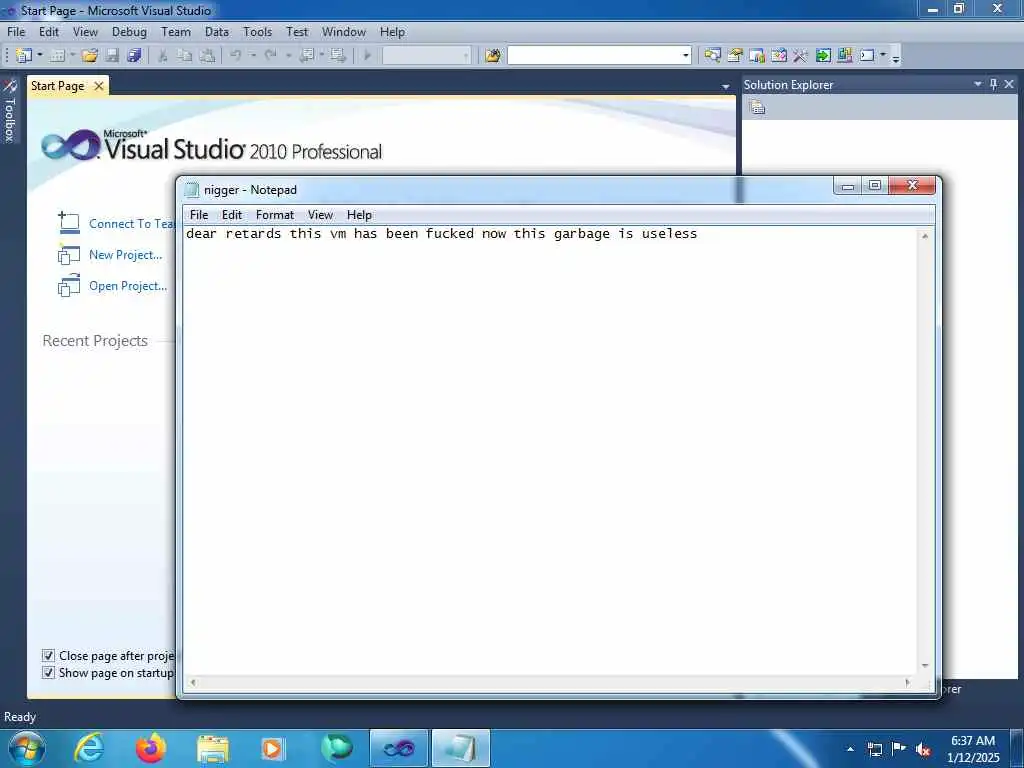This screenshot has height=768, width=1024.
Task: Click the Notepad horizontal scrollbar right arrow
Action: point(908,683)
